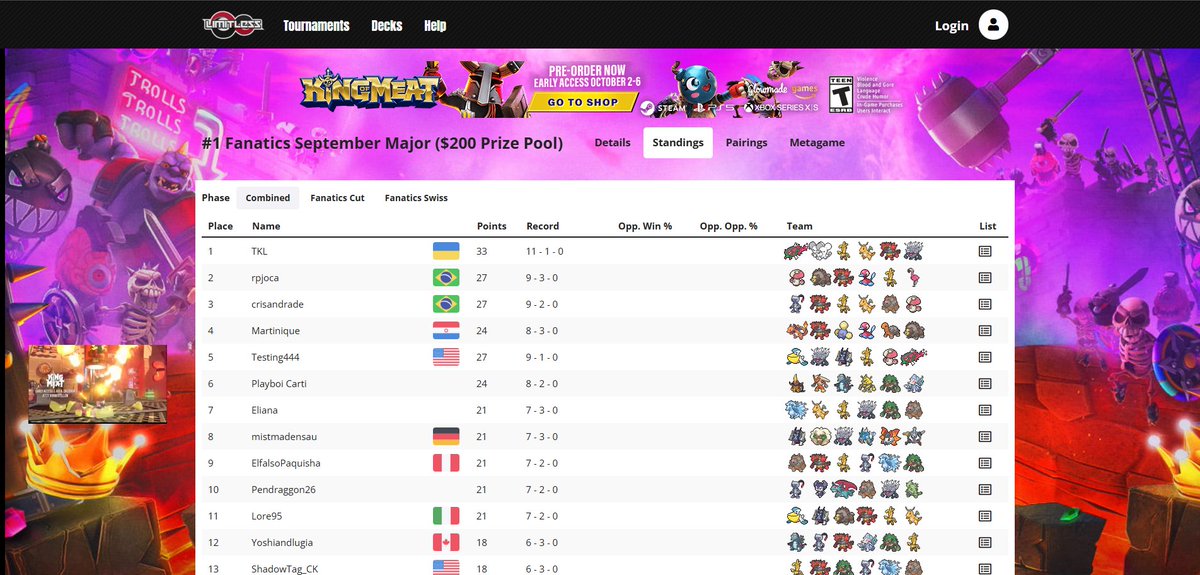This screenshot has width=1200, height=575.
Task: Open the Tournaments menu
Action: (x=316, y=25)
